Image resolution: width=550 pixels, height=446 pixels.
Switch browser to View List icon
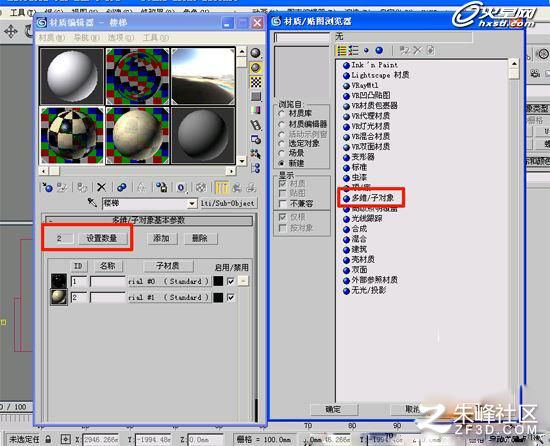coord(342,50)
